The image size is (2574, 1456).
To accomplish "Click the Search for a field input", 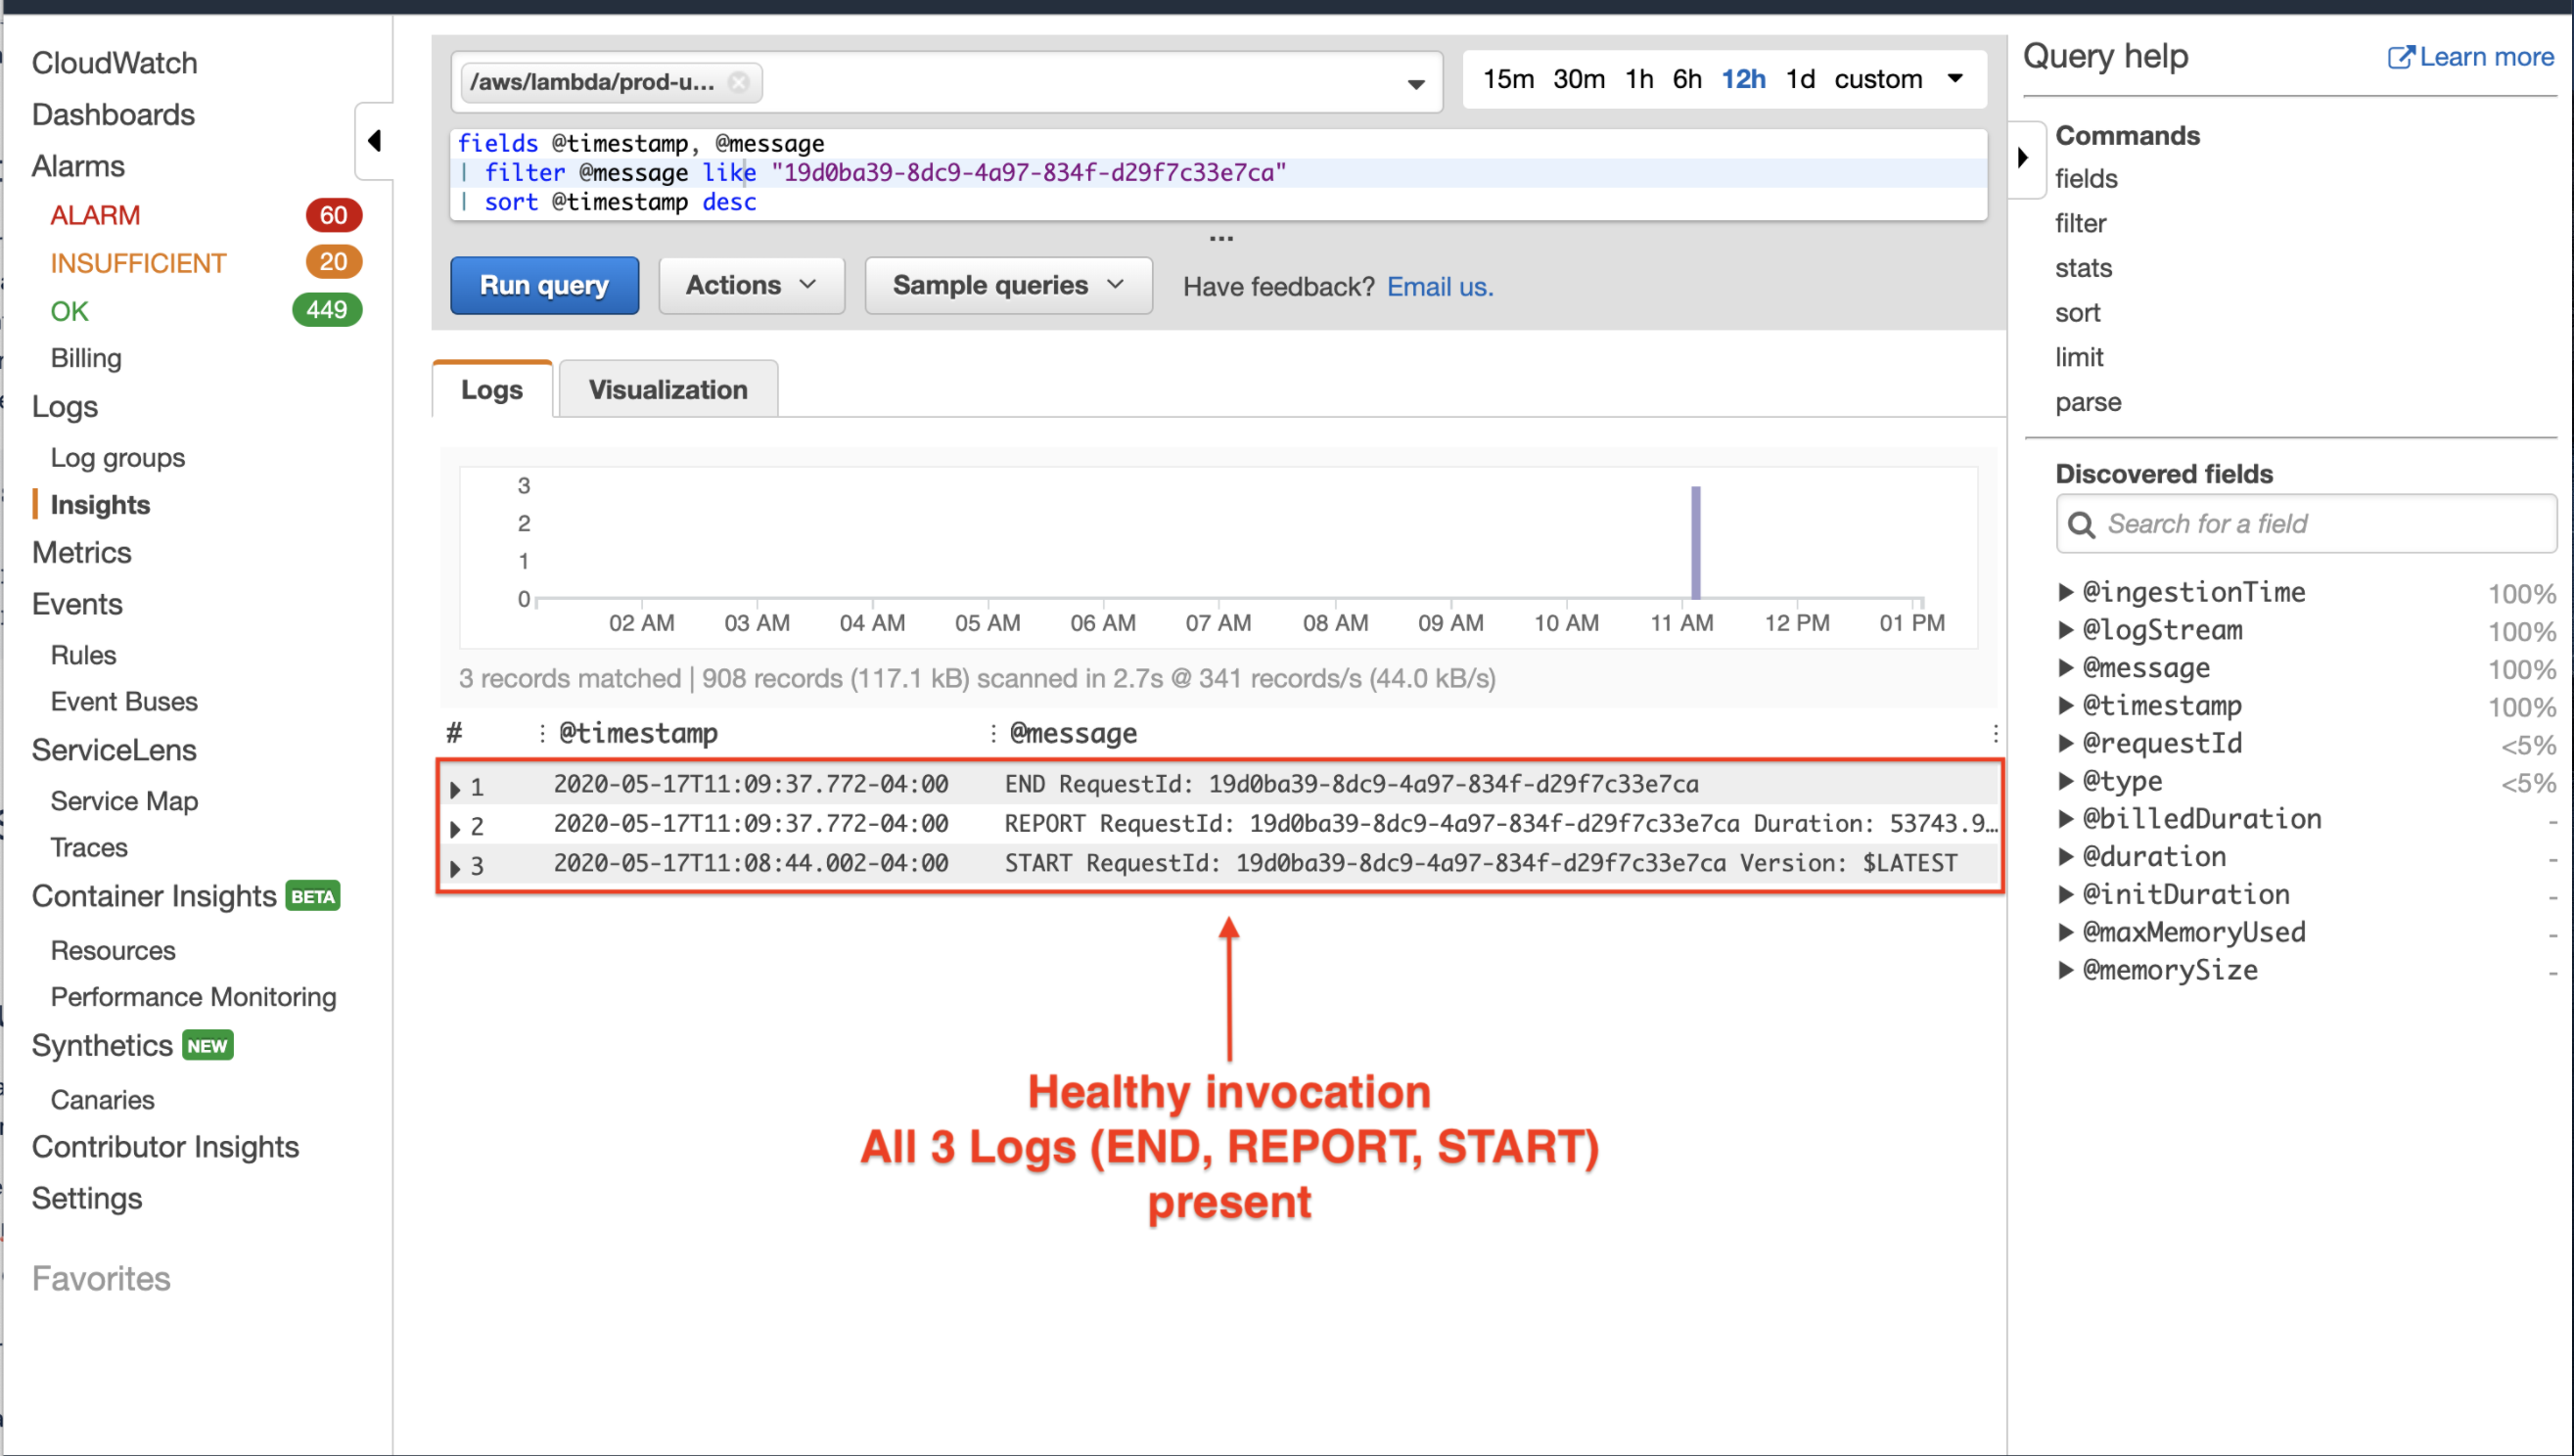I will point(2300,524).
